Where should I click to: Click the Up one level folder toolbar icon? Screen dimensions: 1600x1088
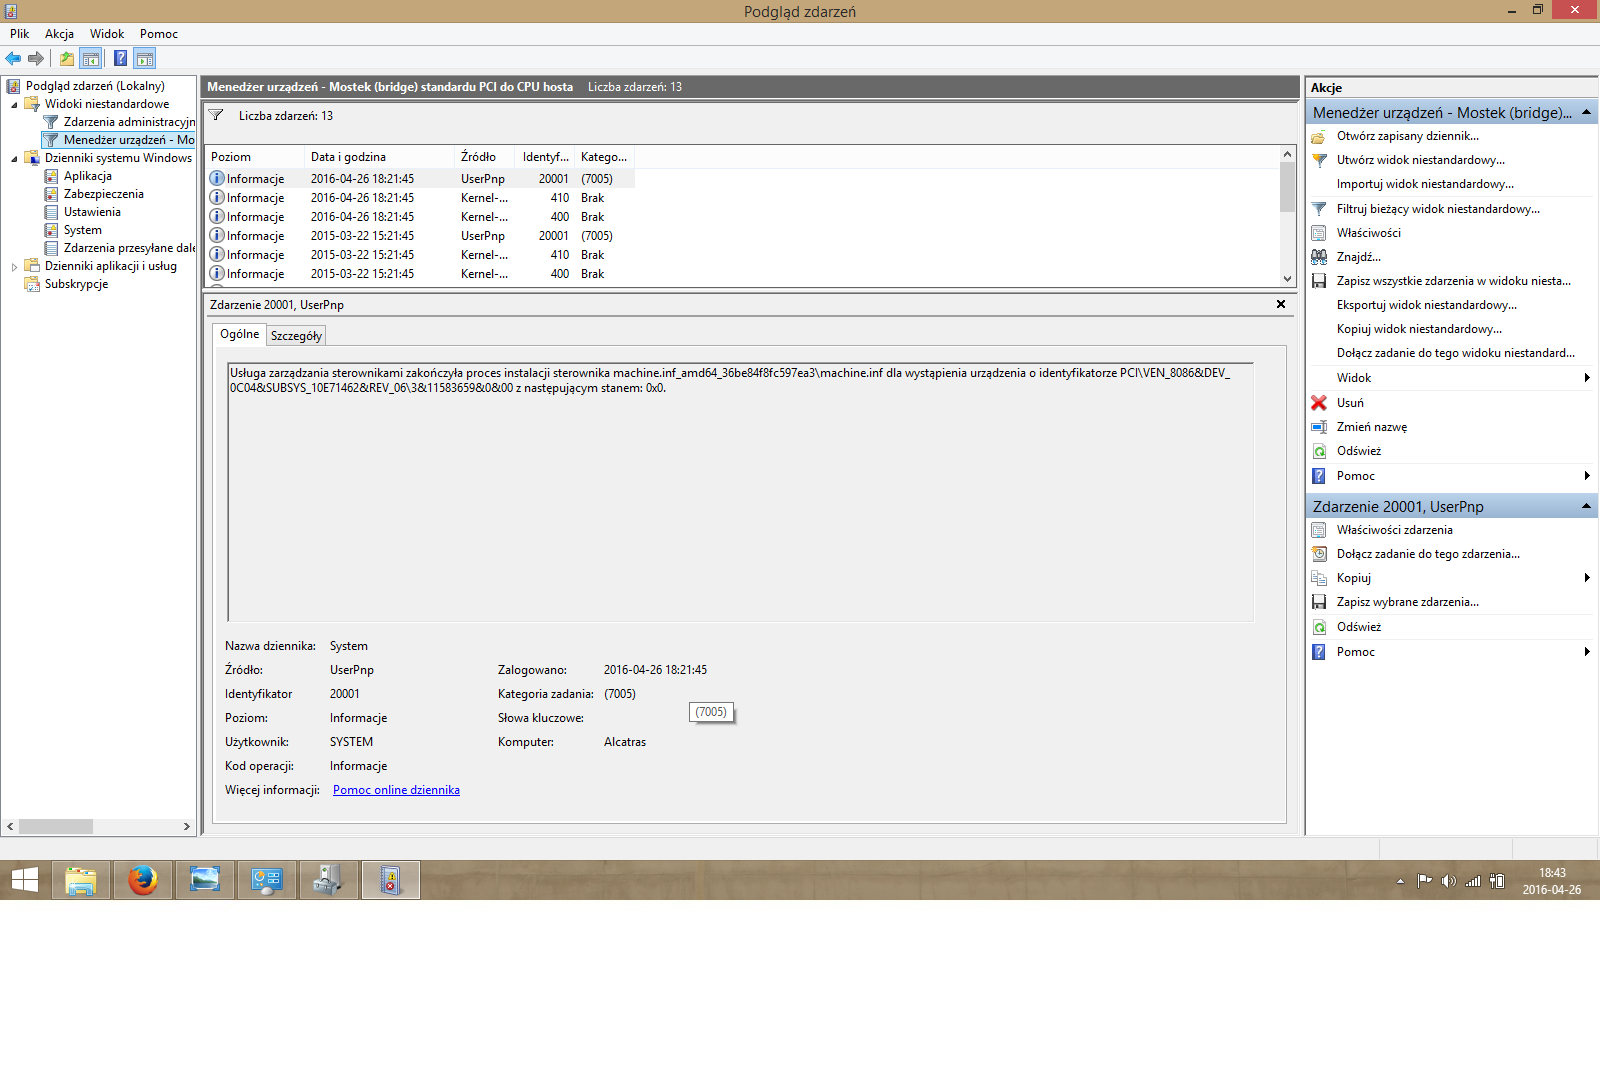[x=67, y=58]
